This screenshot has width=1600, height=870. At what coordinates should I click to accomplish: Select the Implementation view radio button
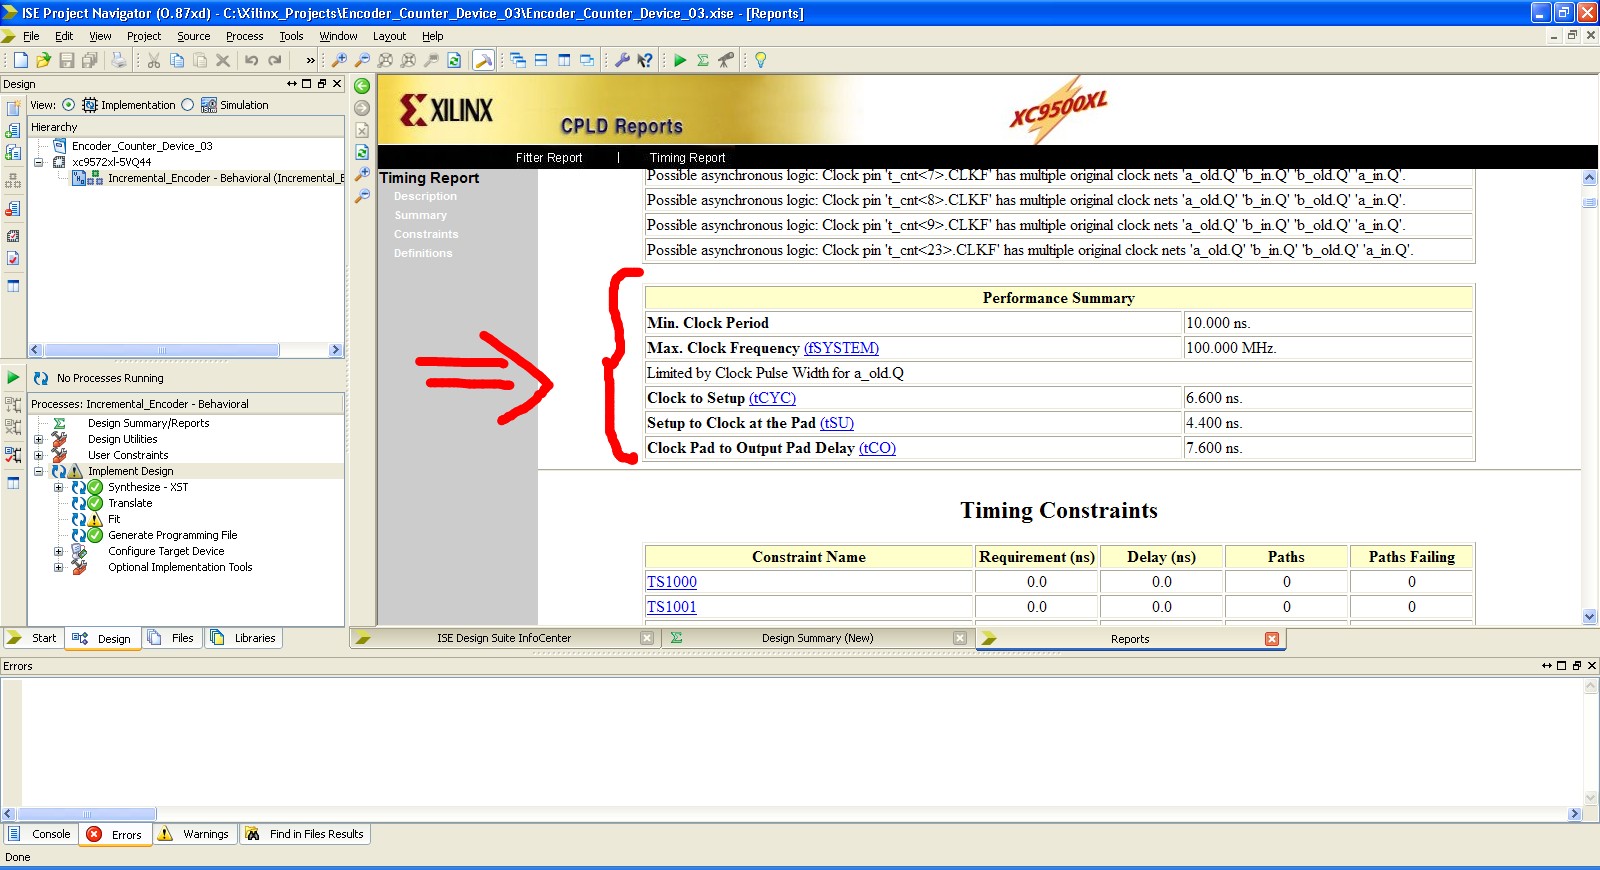click(68, 105)
